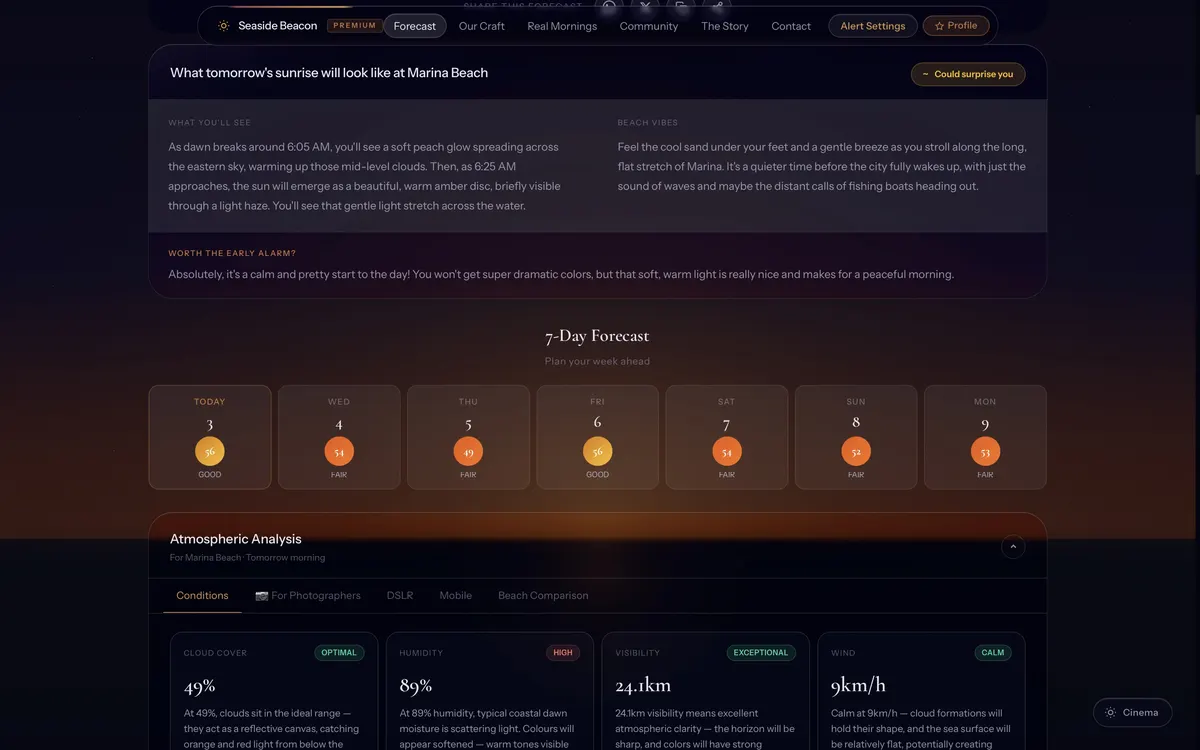1200x750 pixels.
Task: Click the camera icon beside For Photographers
Action: pos(262,596)
